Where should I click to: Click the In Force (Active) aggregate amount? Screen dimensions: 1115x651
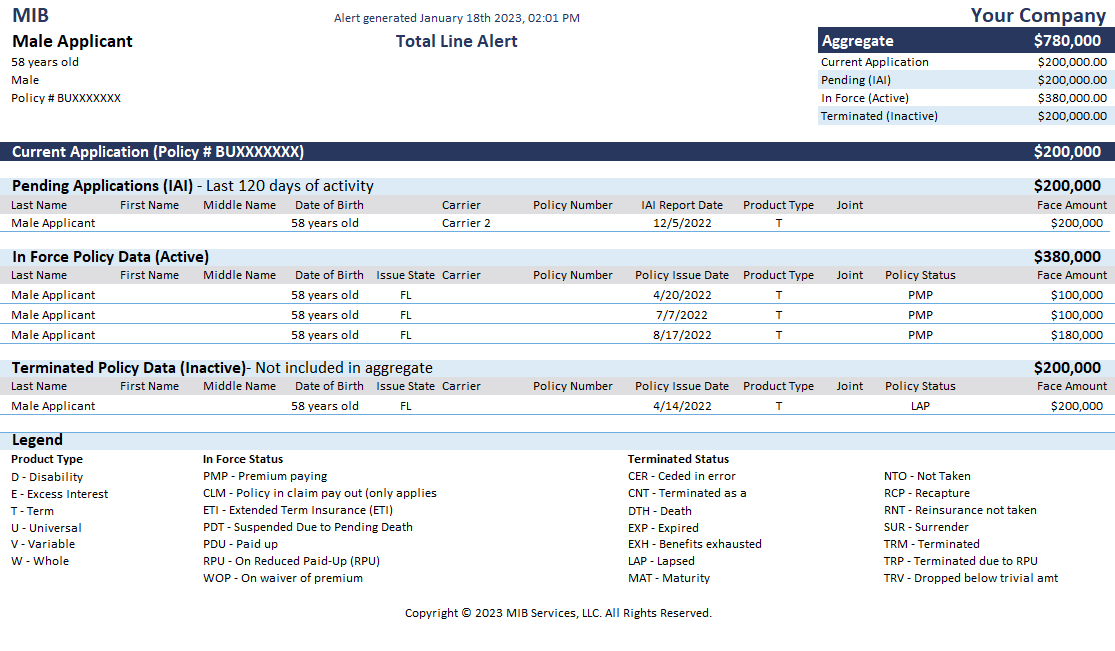click(1072, 98)
